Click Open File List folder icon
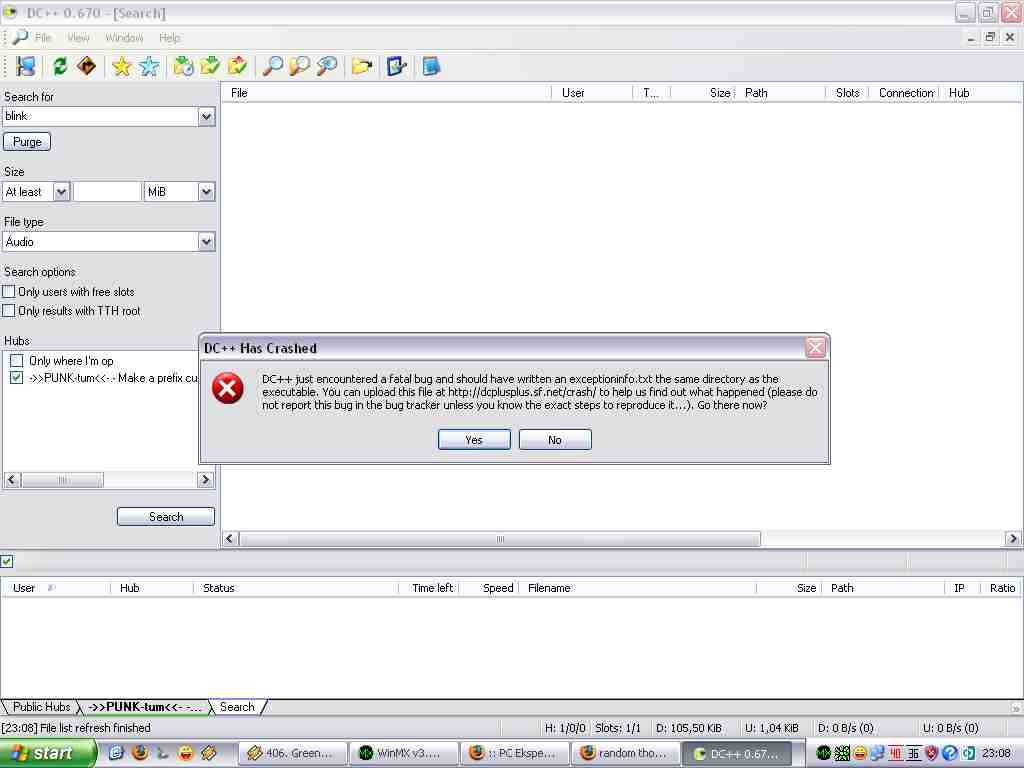The image size is (1024, 768). pyautogui.click(x=361, y=66)
